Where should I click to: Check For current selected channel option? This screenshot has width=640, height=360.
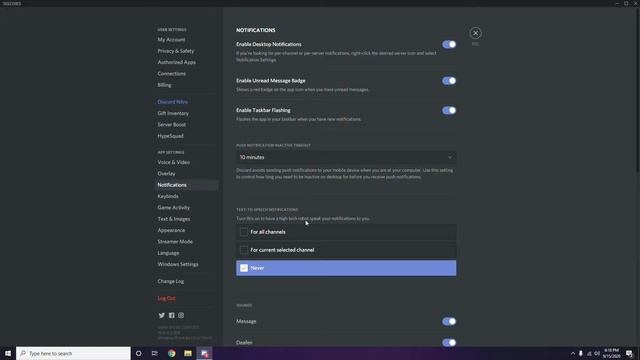(346, 250)
